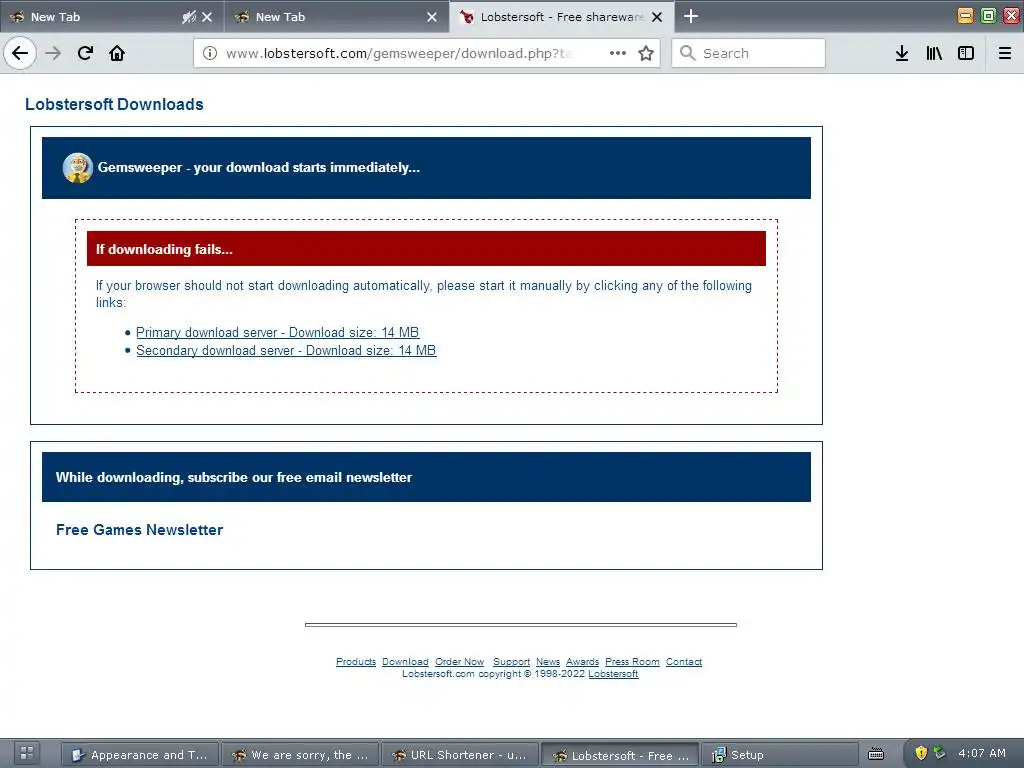Open the Contact footer link
The height and width of the screenshot is (768, 1024).
(x=684, y=662)
